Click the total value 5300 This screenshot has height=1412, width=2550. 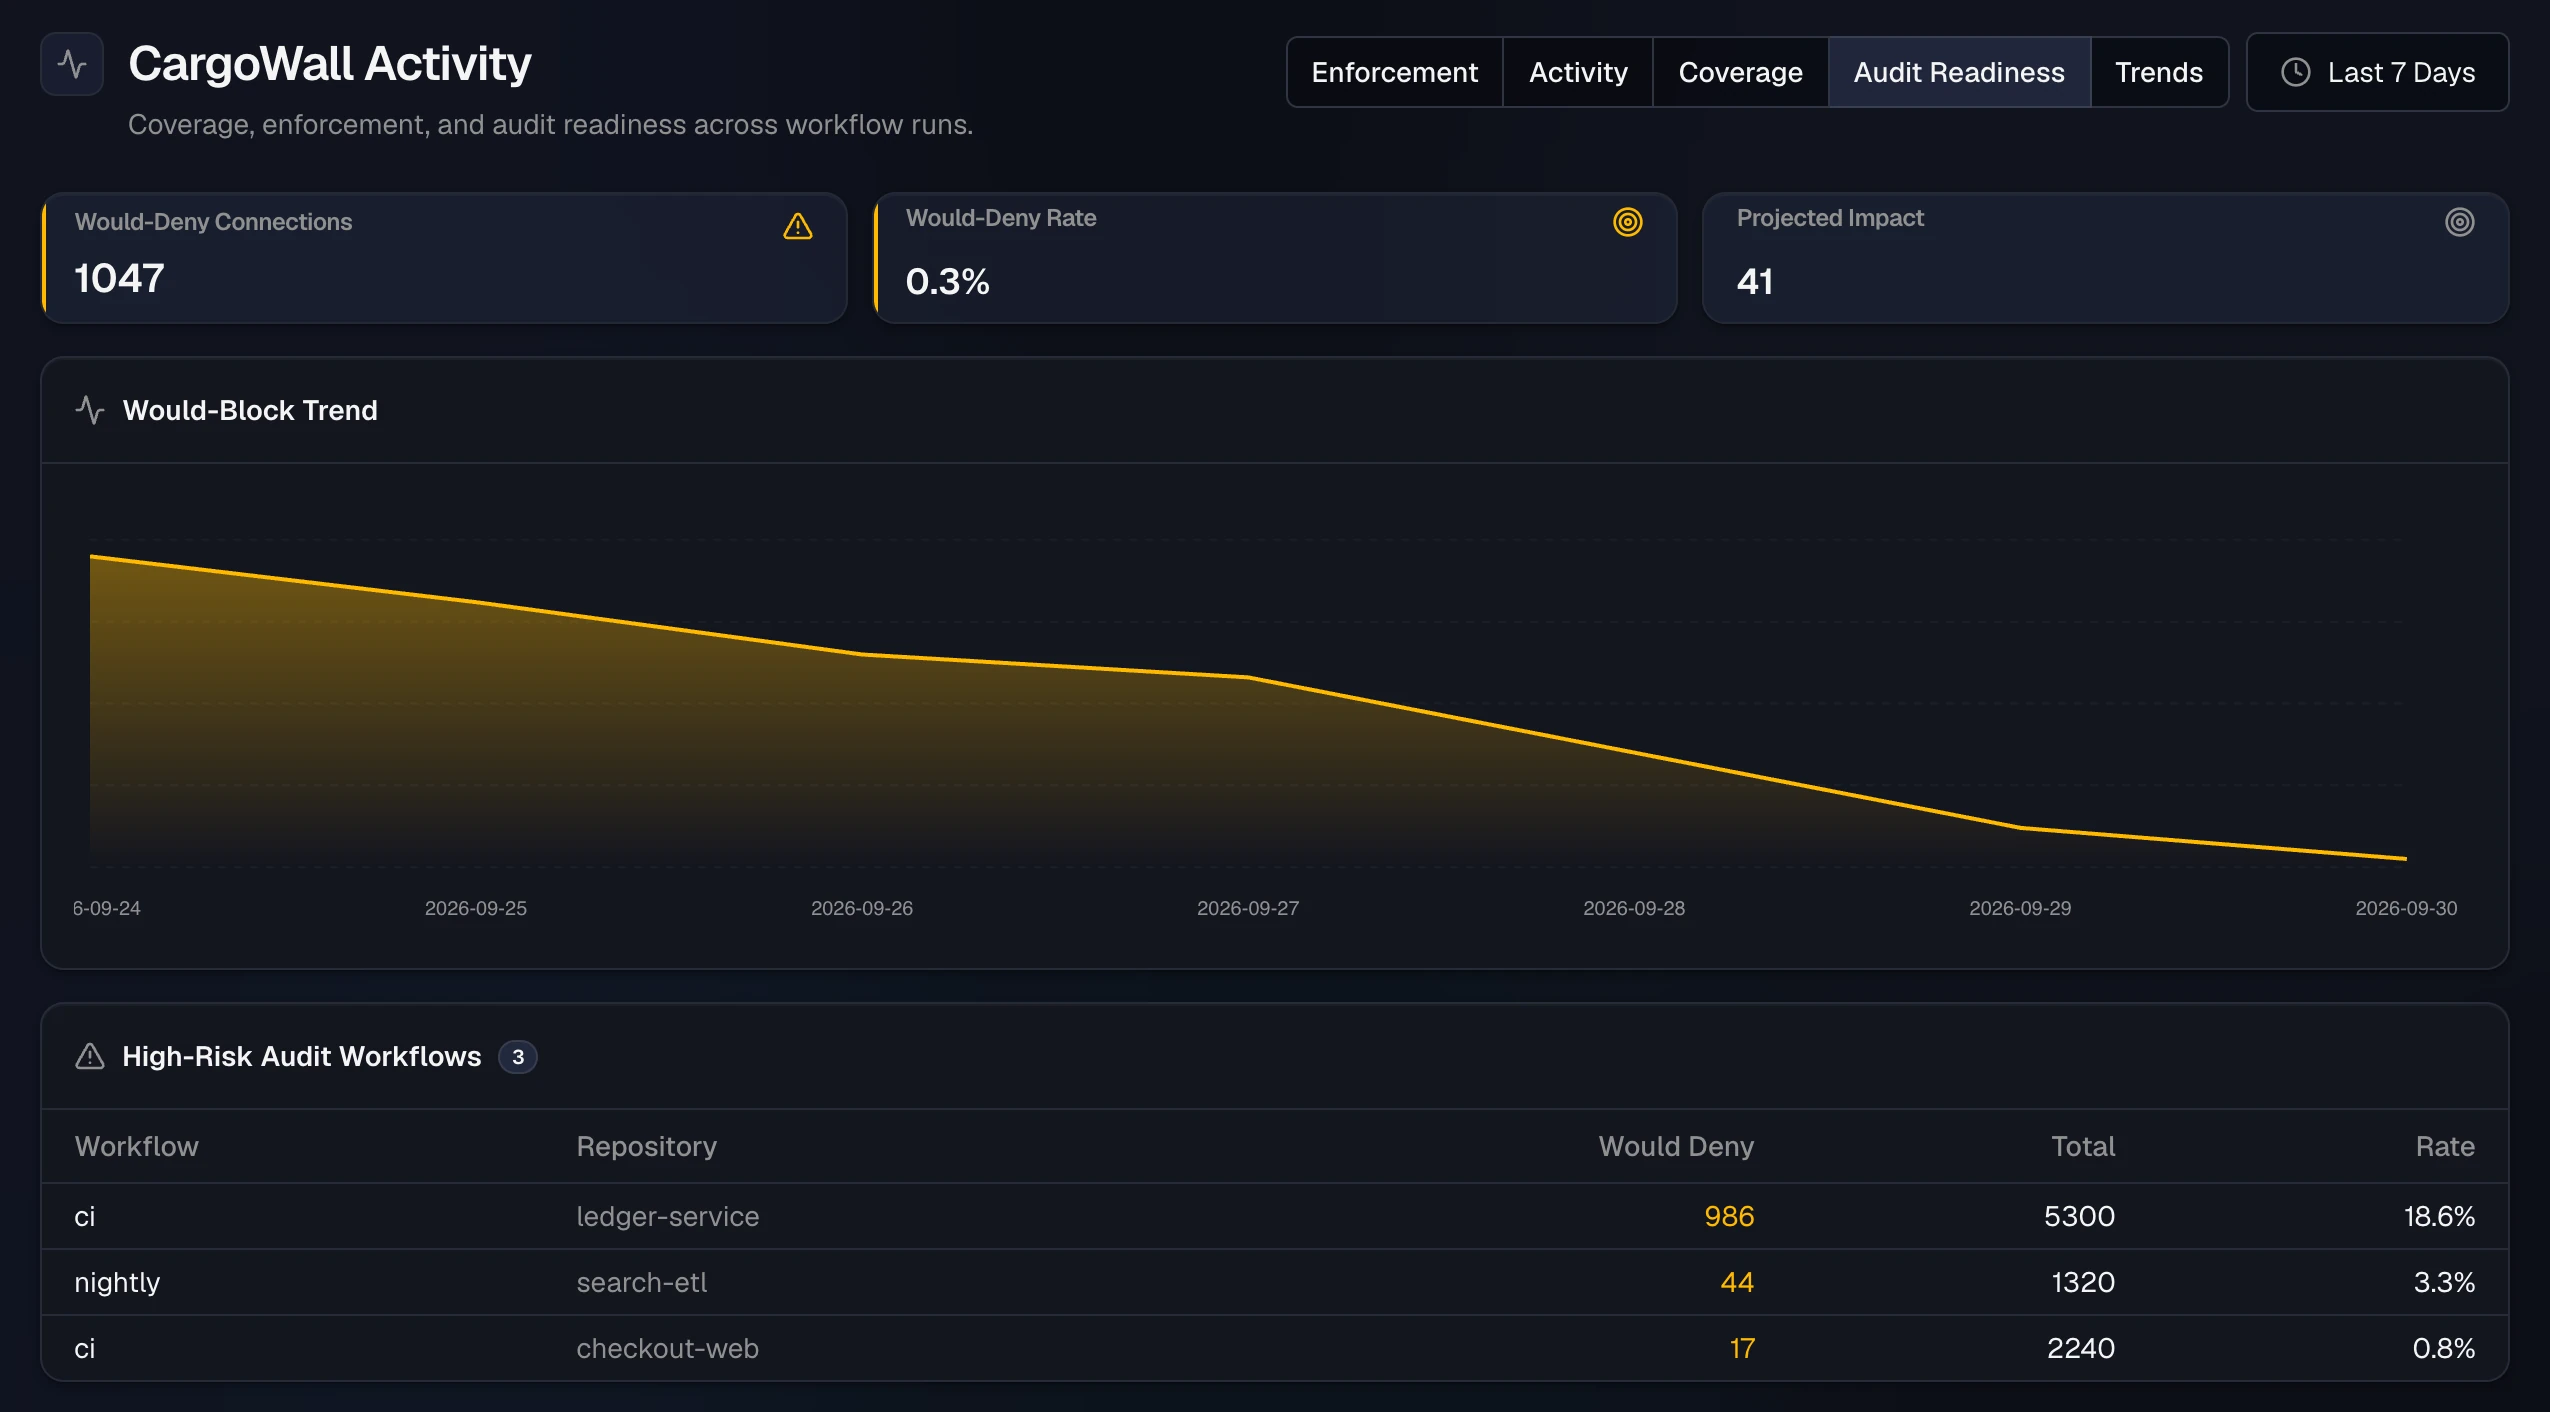(2079, 1216)
